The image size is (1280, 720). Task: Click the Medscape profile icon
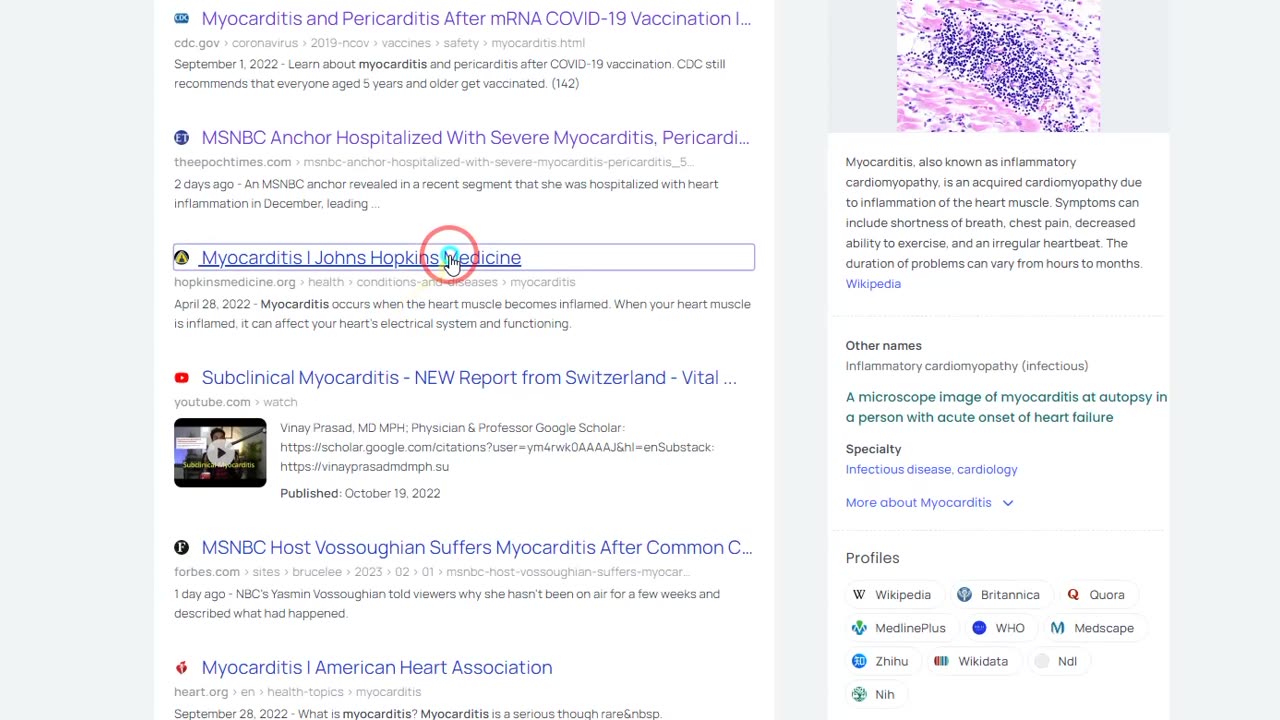coord(1057,628)
